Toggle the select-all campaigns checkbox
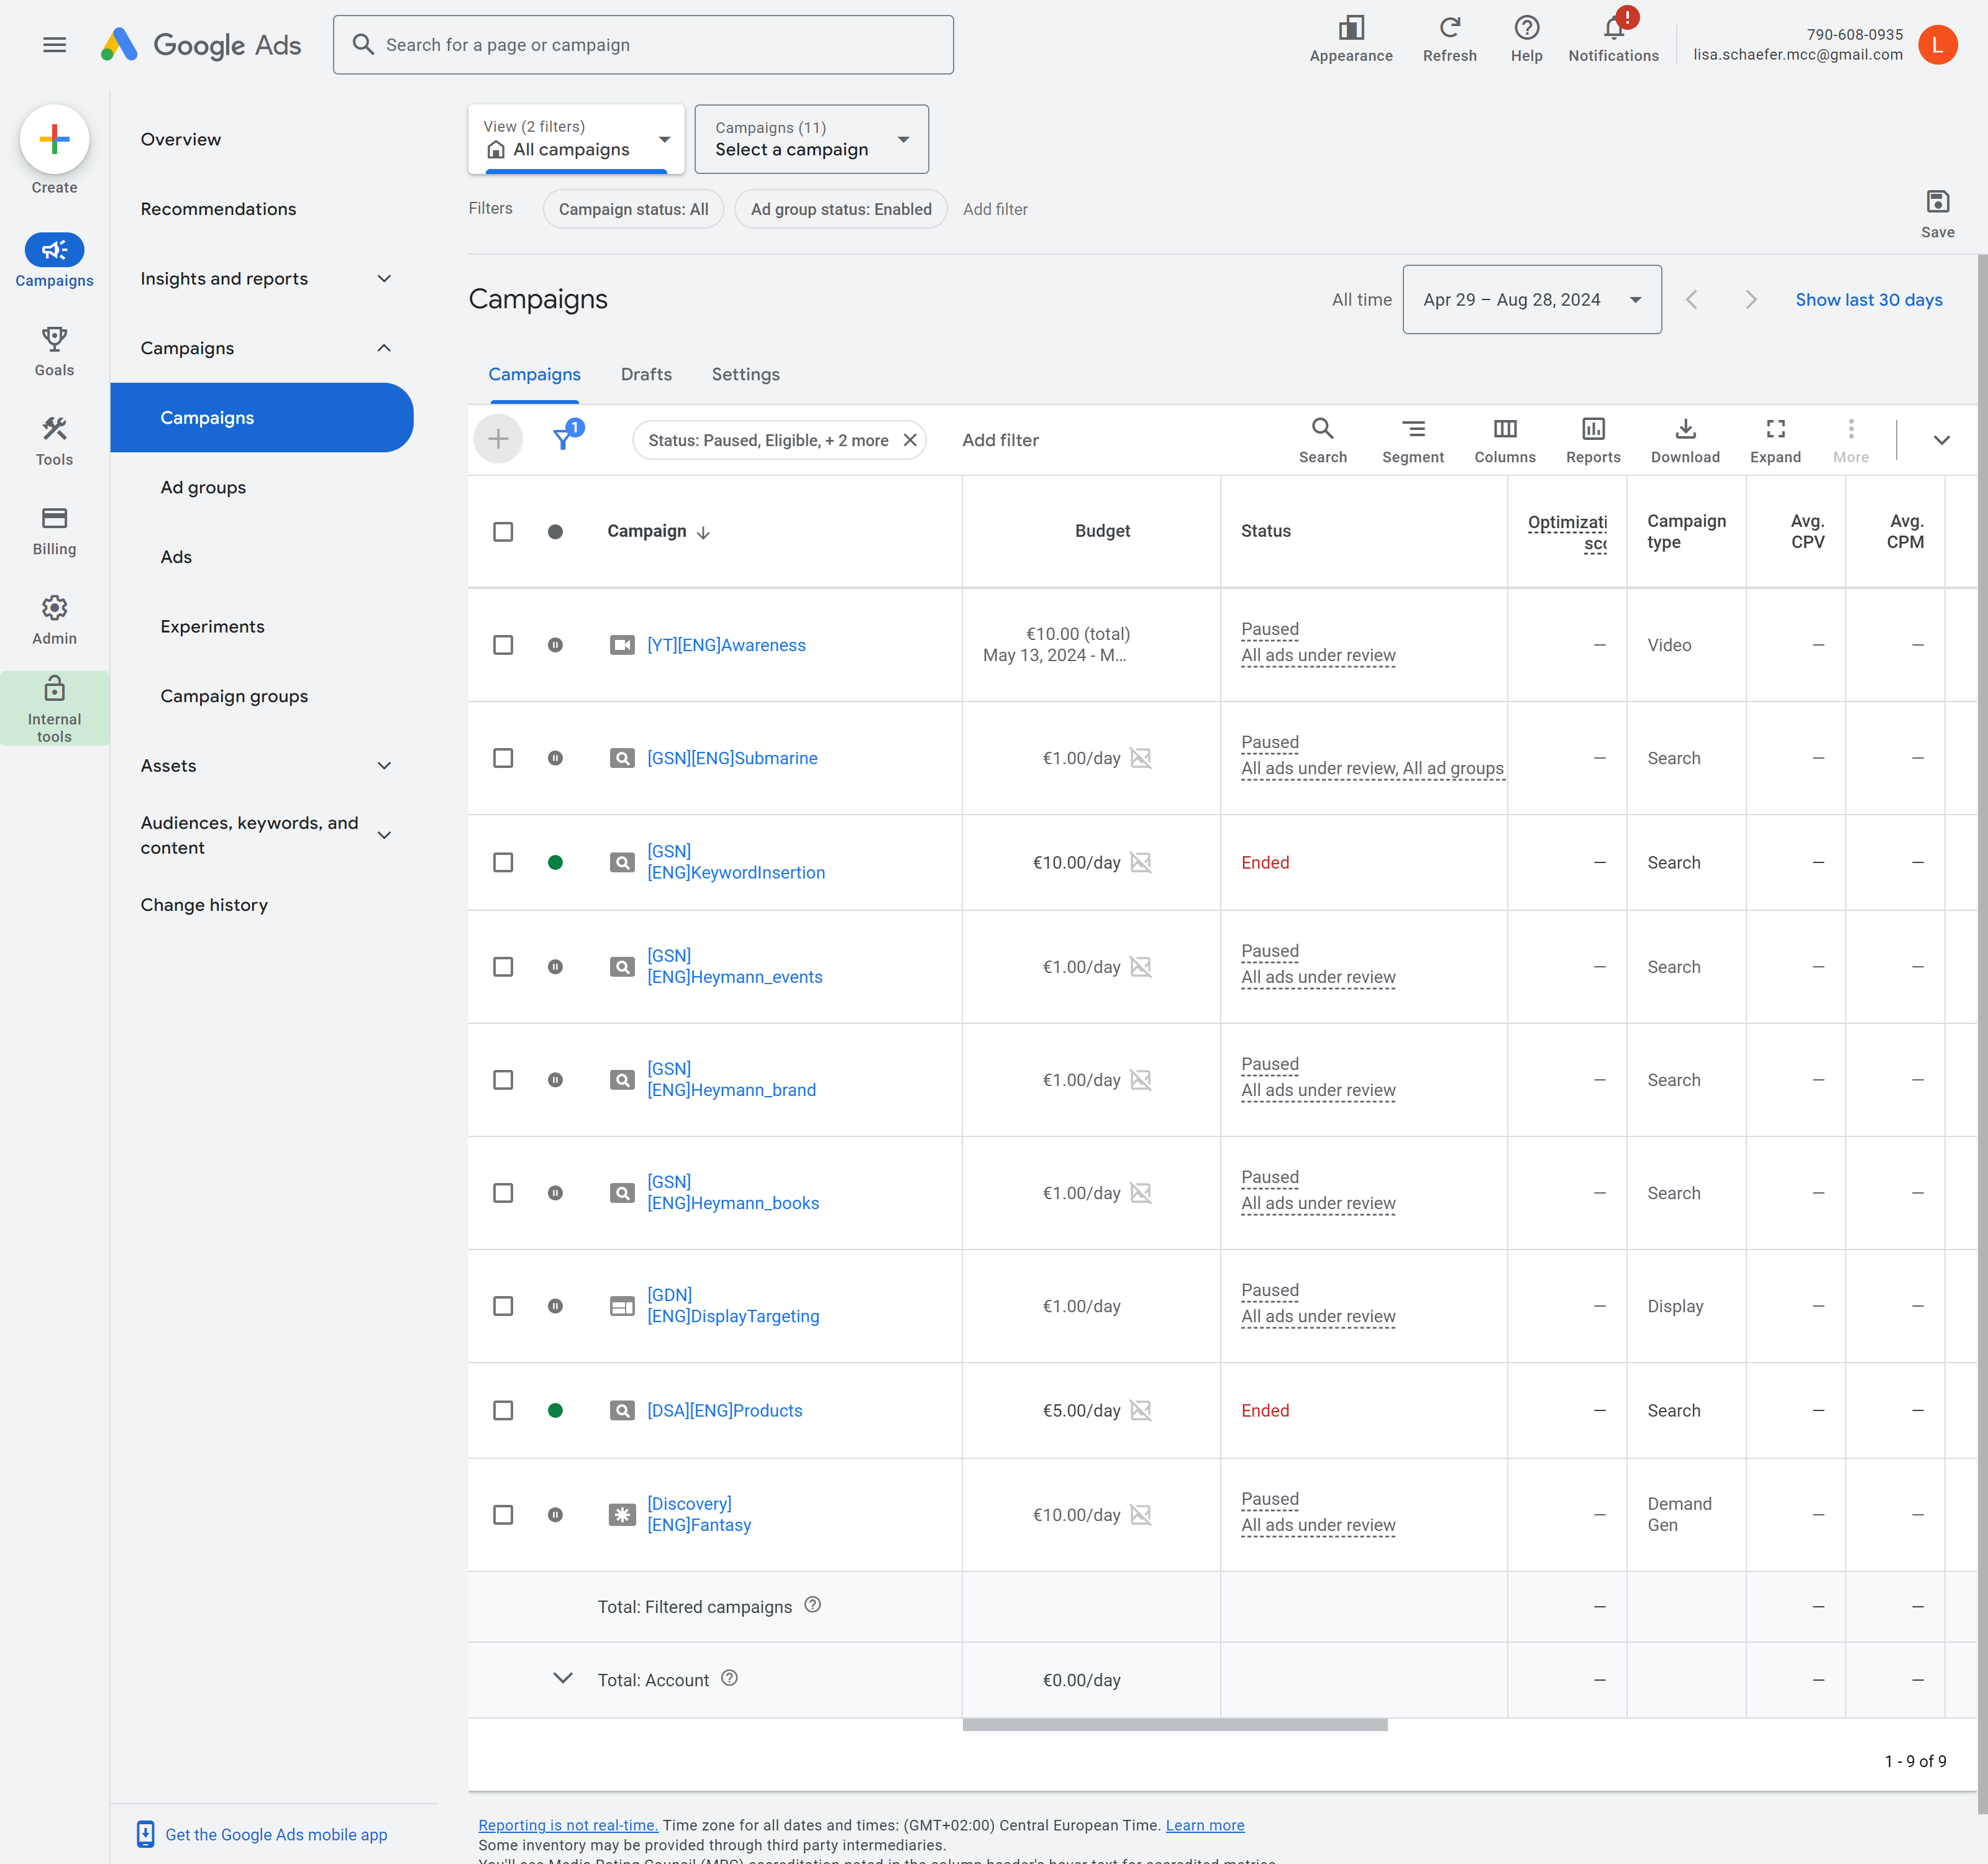The height and width of the screenshot is (1864, 1988). 503,532
